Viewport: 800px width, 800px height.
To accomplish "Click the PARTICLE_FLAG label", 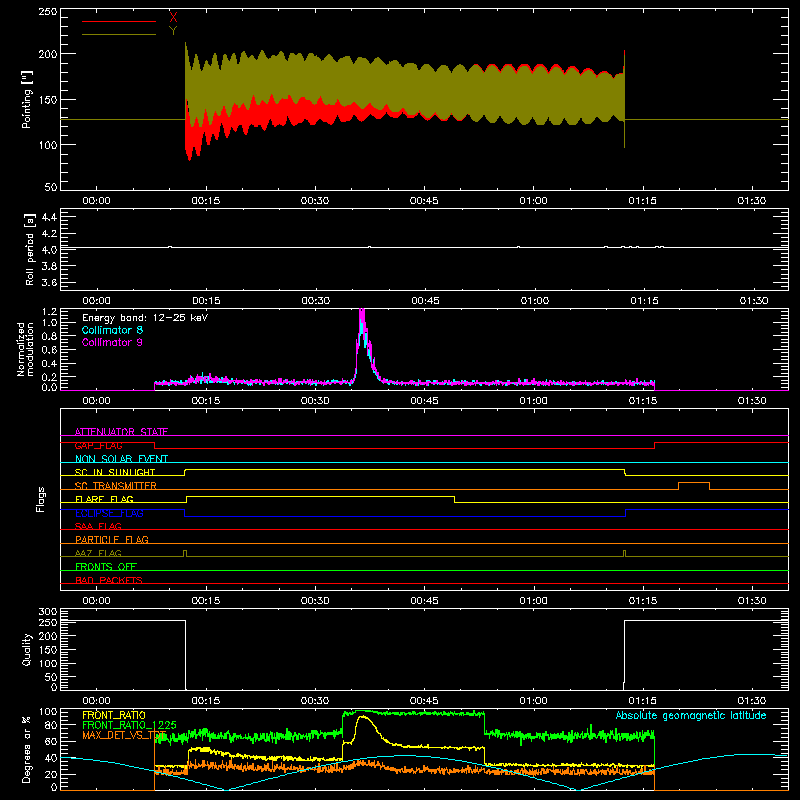I will [x=112, y=539].
